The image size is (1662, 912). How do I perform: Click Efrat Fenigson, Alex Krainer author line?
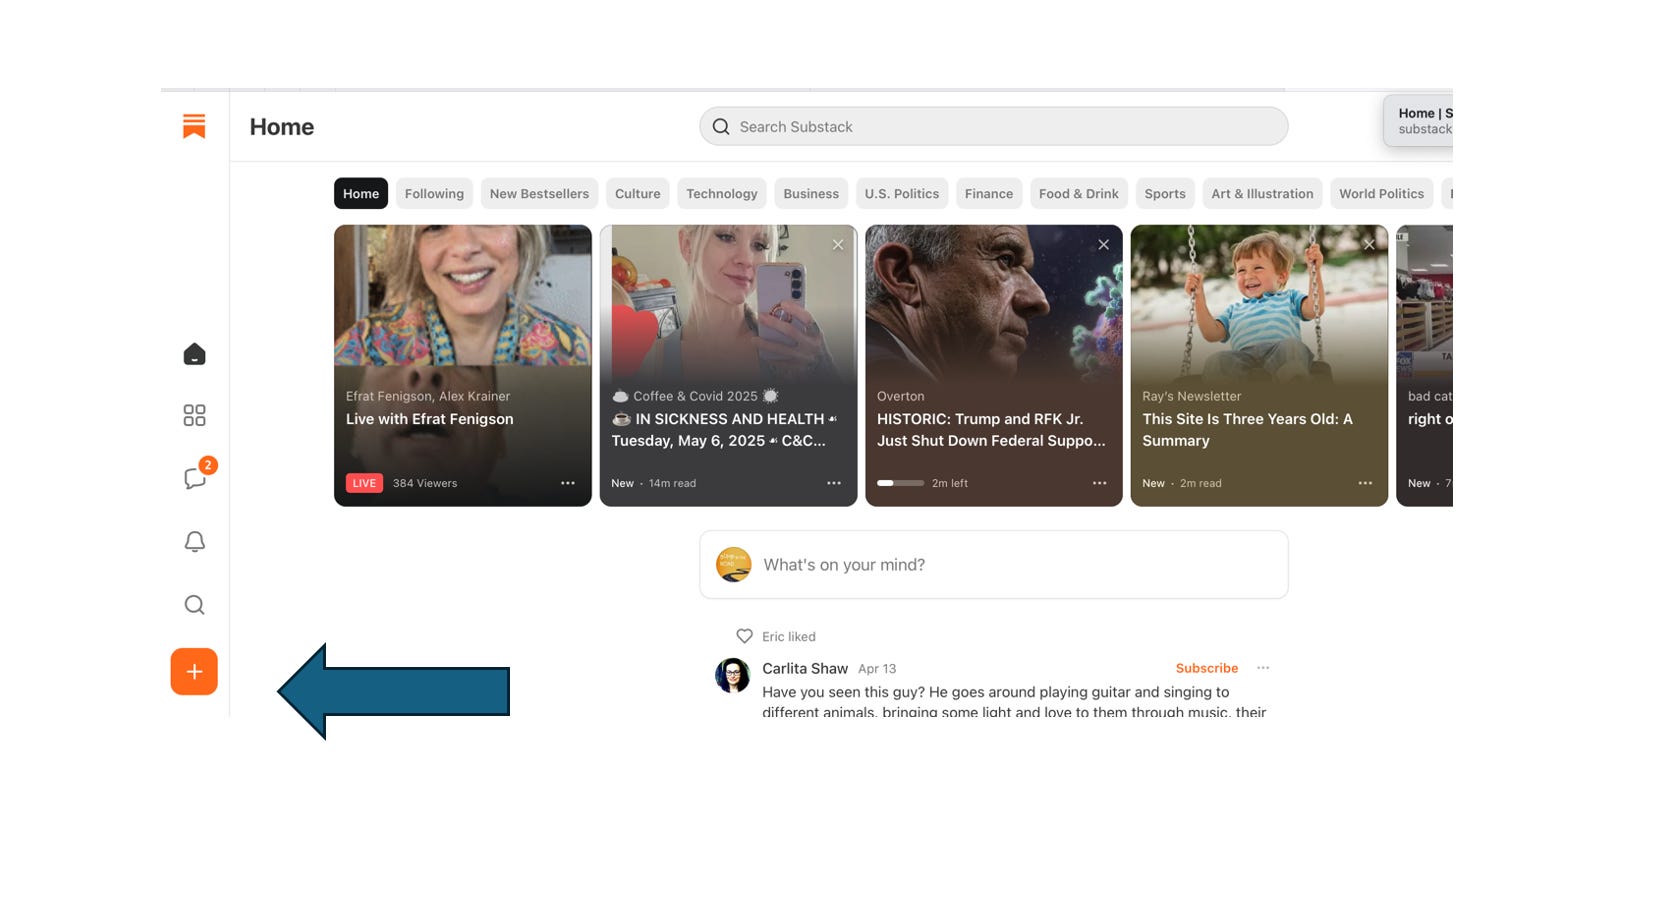428,396
